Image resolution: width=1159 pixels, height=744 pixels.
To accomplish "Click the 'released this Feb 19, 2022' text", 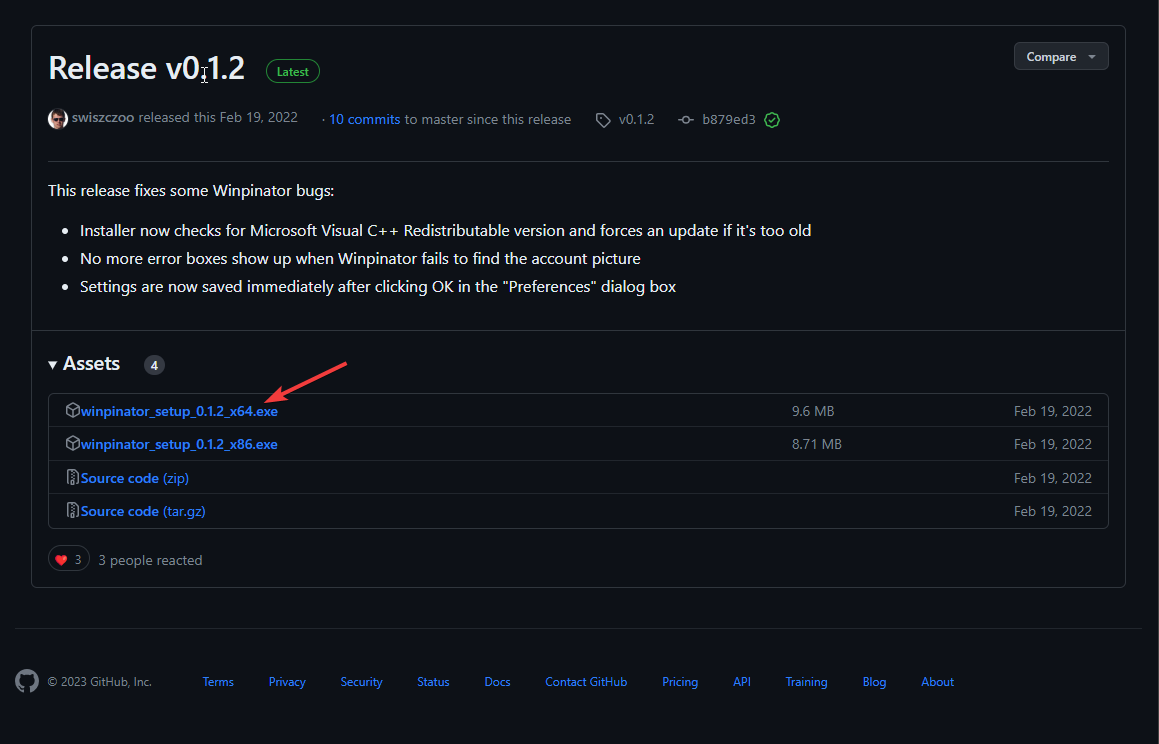I will [x=218, y=117].
